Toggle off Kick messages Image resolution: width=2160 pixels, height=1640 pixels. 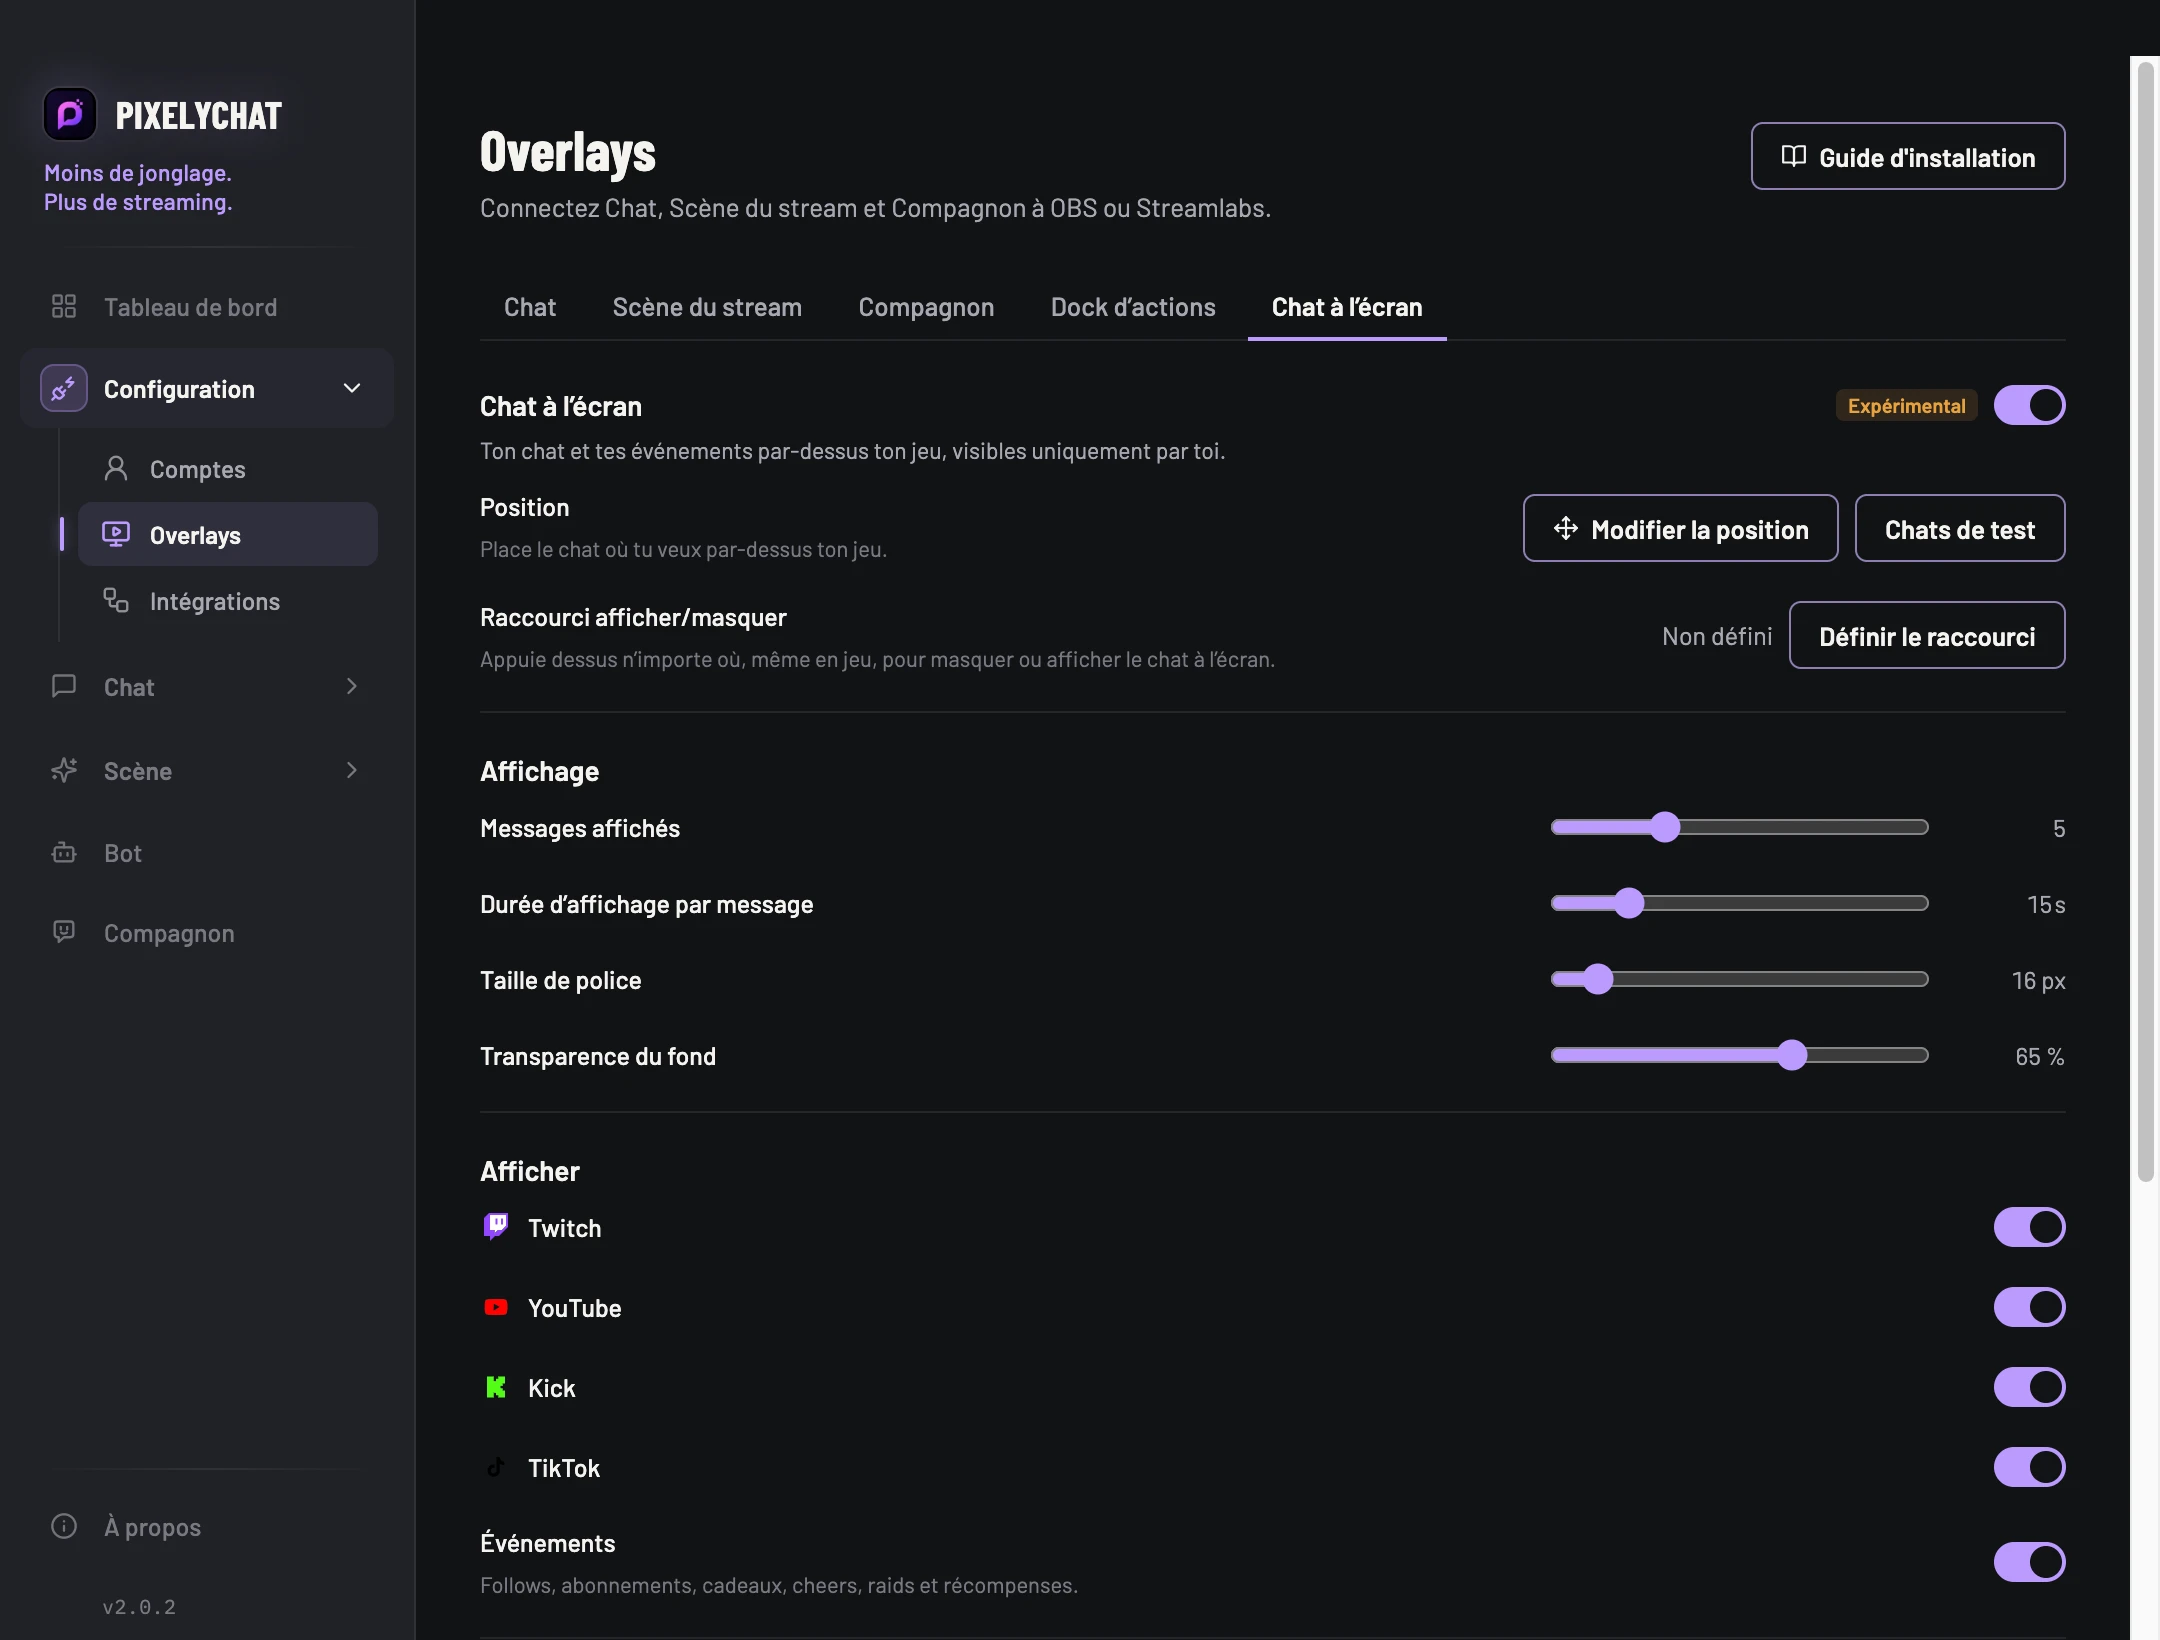click(2029, 1387)
